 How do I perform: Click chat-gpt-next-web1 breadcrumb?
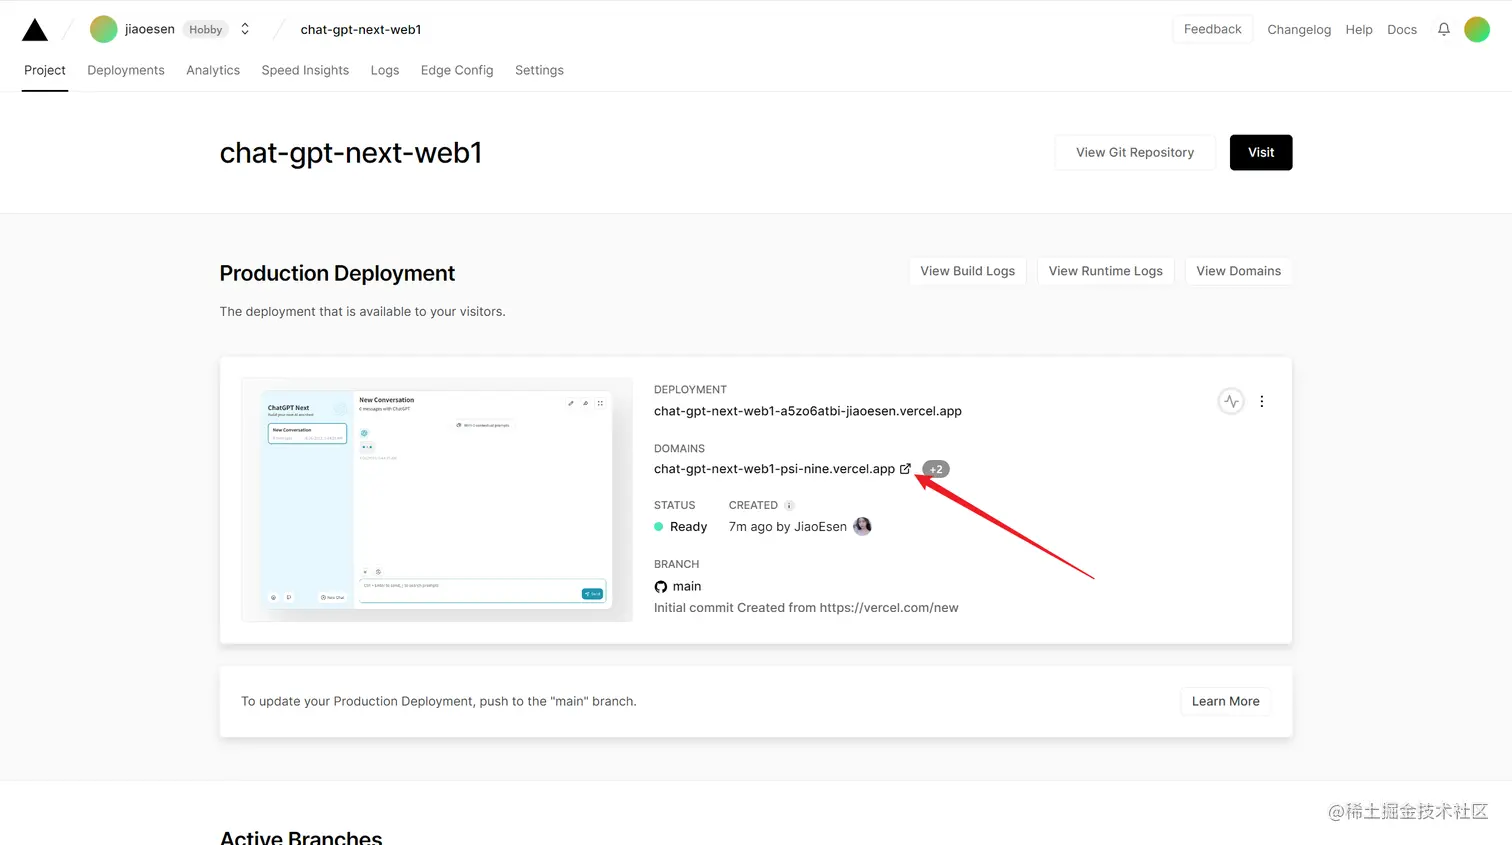click(x=361, y=30)
